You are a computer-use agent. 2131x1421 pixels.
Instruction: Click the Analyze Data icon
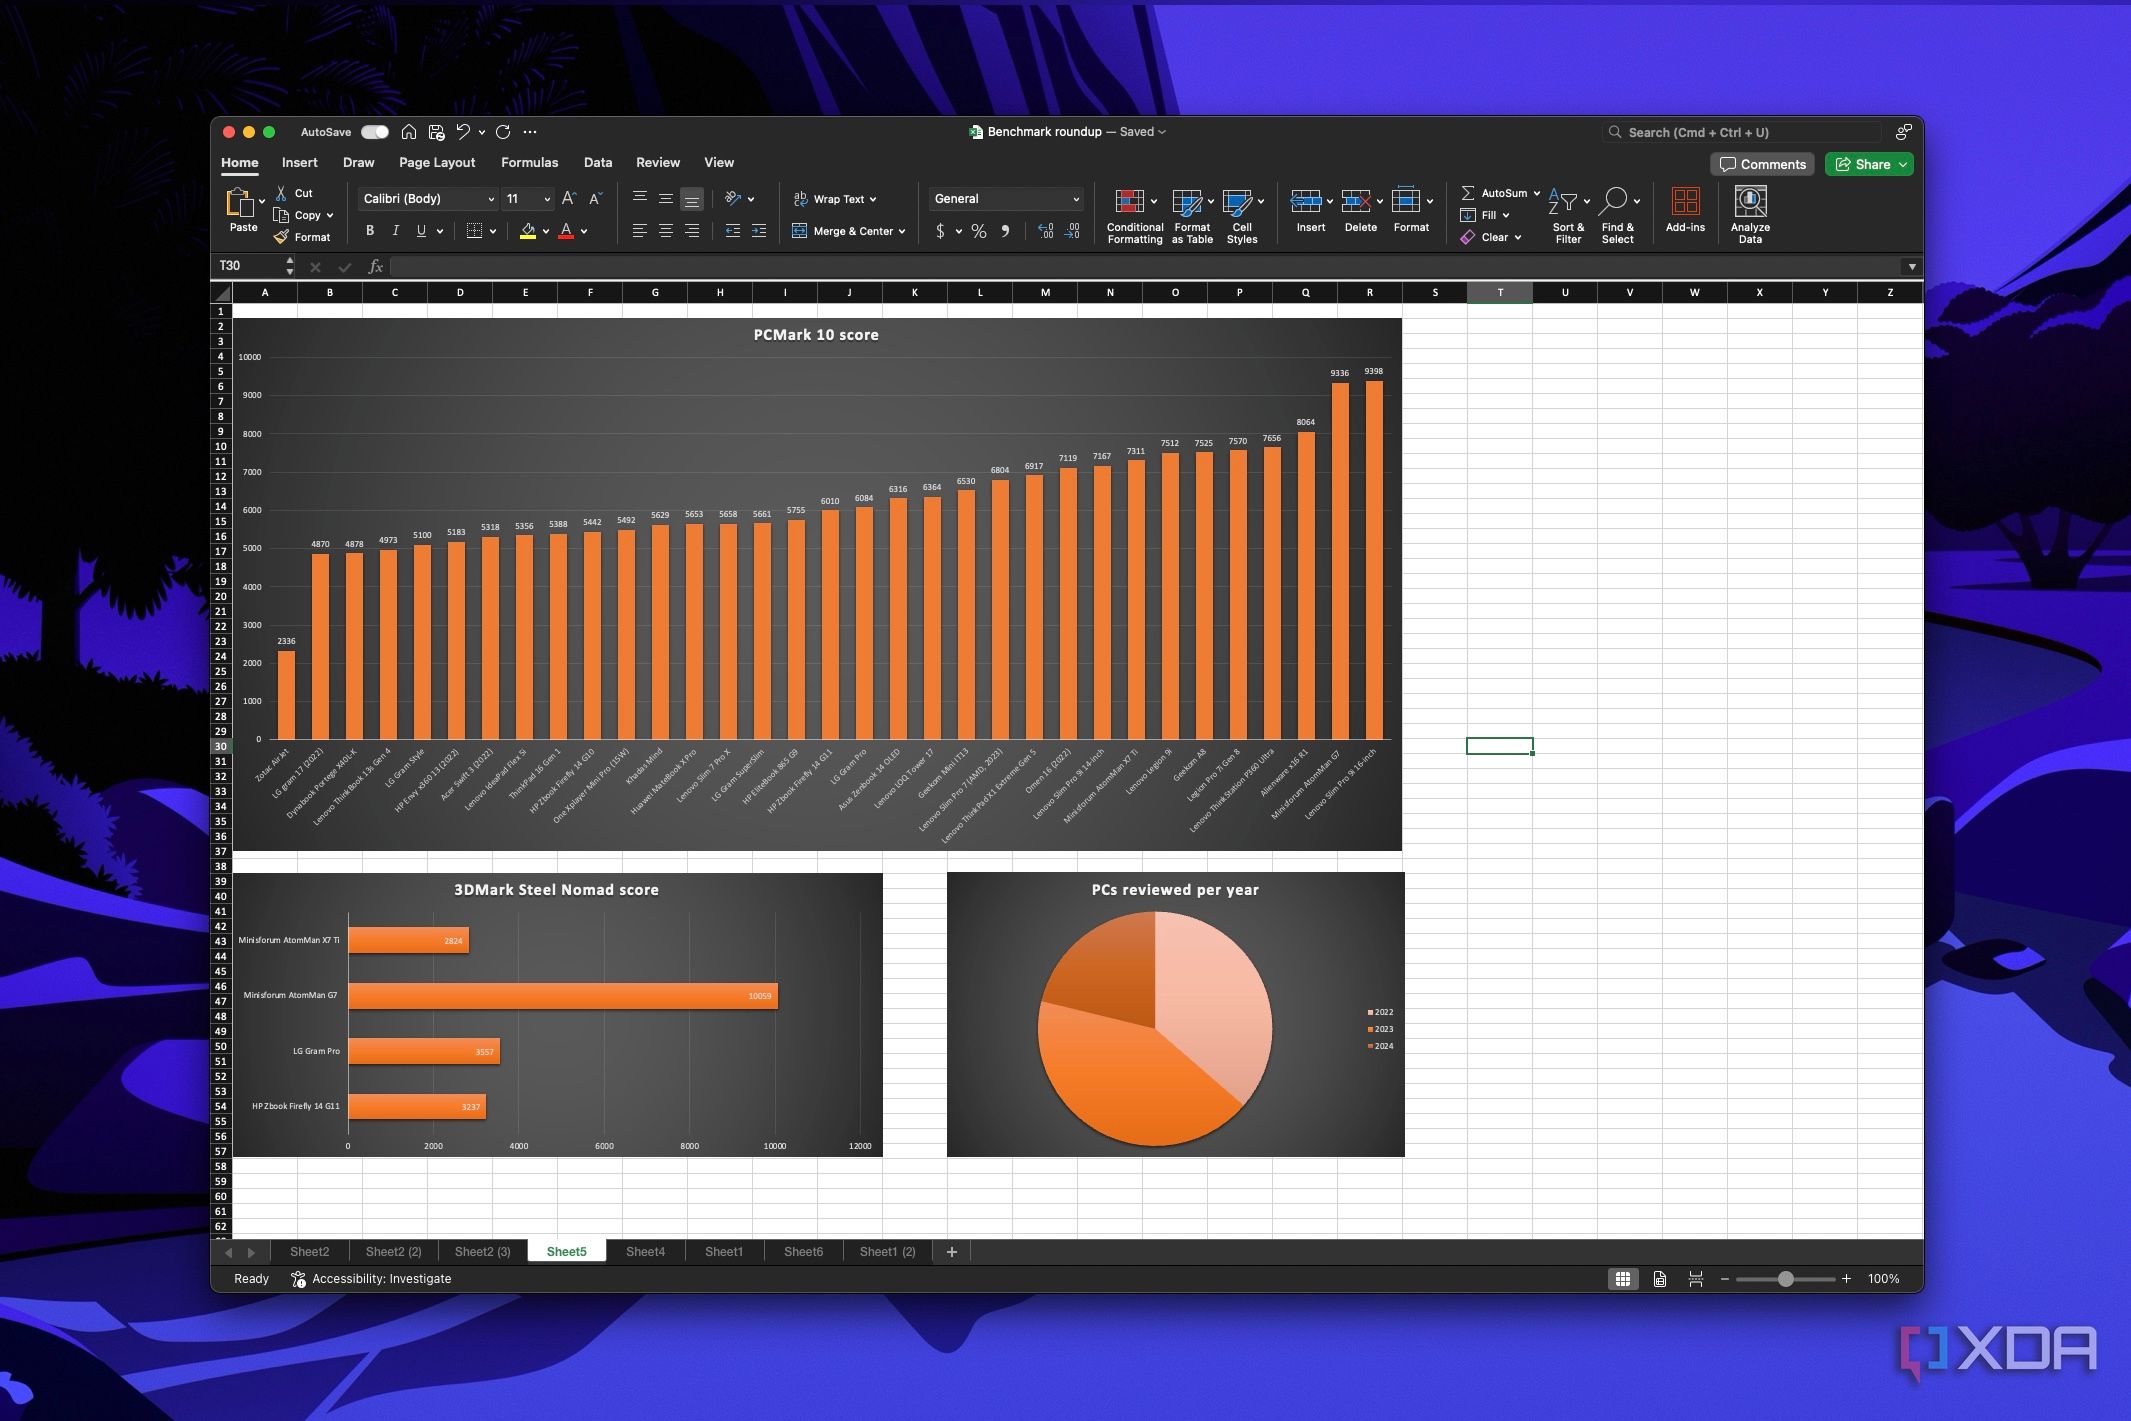1750,202
